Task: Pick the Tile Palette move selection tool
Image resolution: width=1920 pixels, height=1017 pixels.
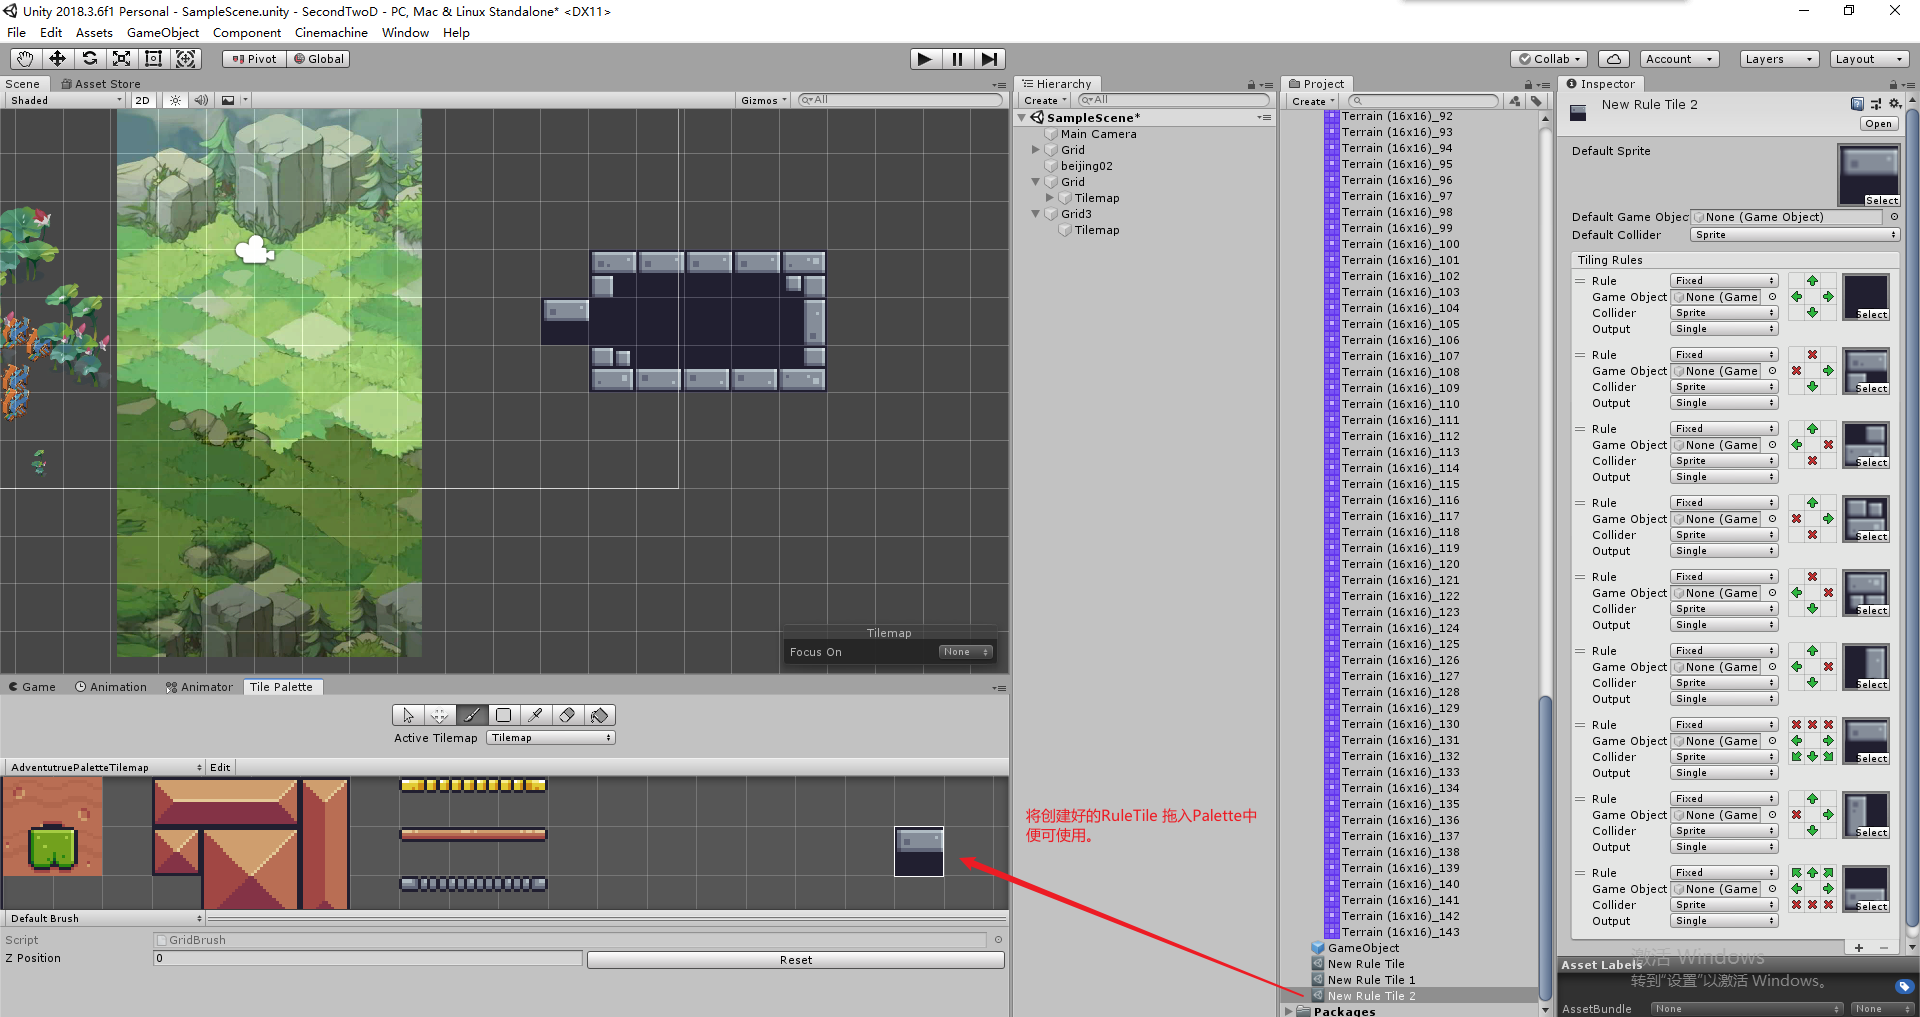Action: [440, 715]
